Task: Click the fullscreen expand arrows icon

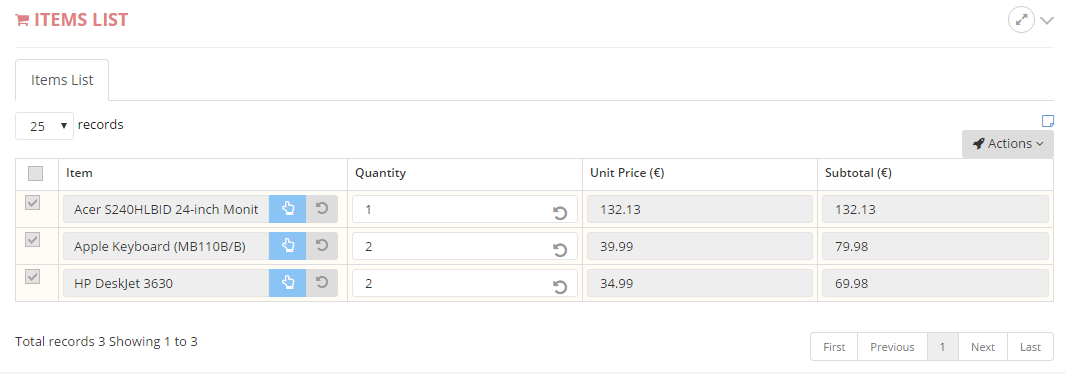Action: 1020,20
